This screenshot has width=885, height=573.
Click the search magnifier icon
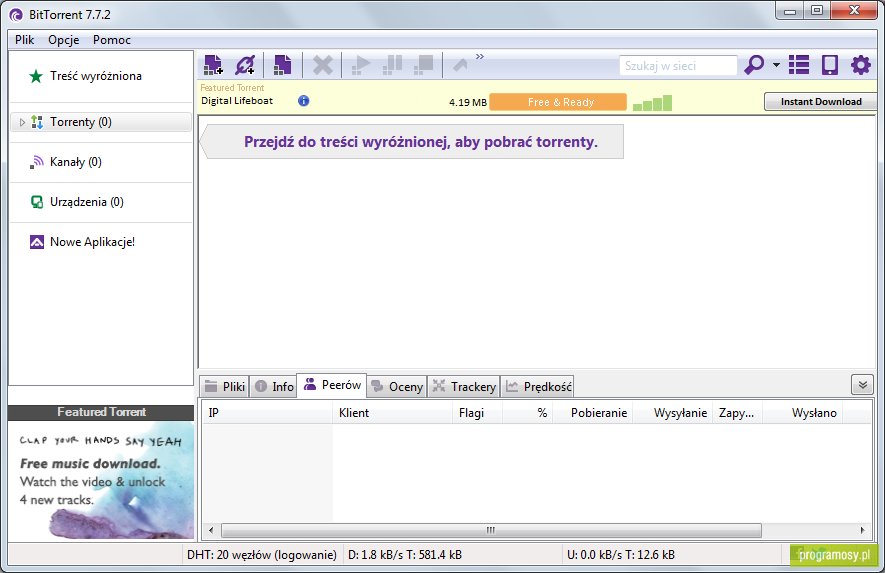[x=753, y=65]
